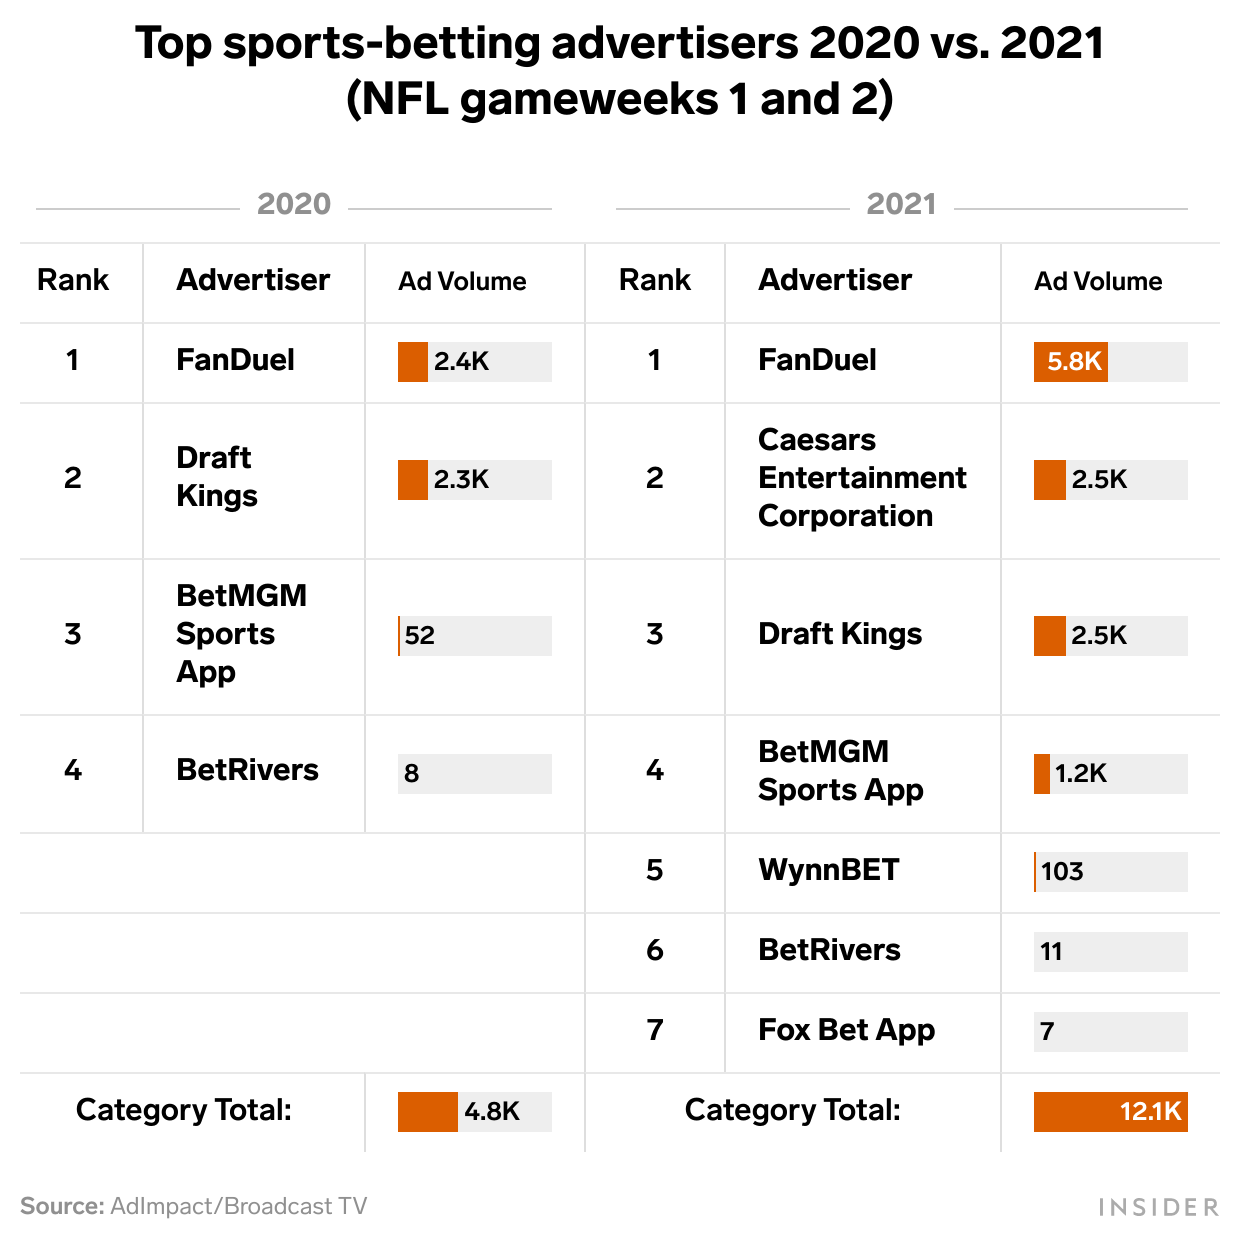Viewport: 1240px width, 1242px height.
Task: Select the 2021 column header label
Action: pos(902,204)
